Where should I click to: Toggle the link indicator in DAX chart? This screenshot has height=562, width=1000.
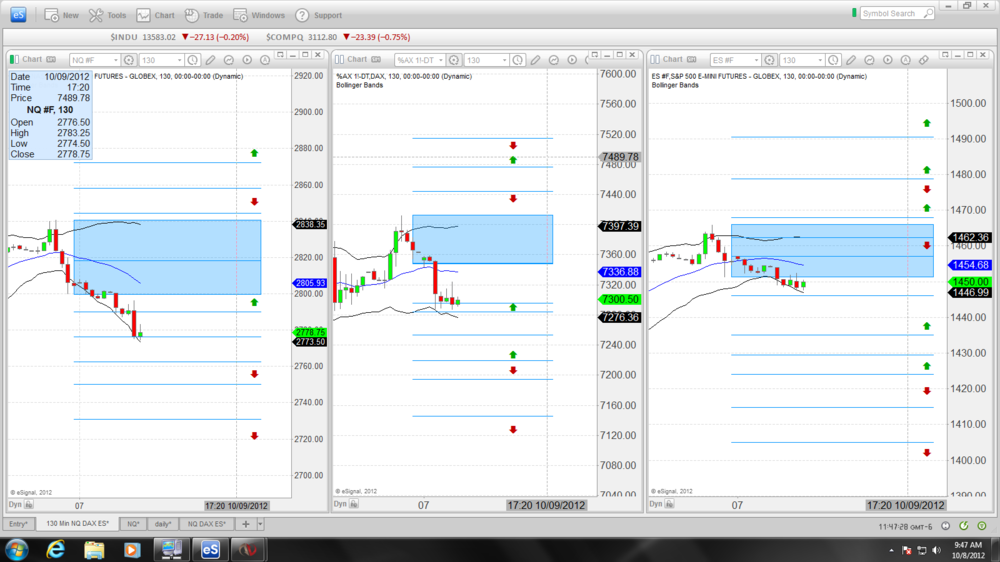point(339,59)
